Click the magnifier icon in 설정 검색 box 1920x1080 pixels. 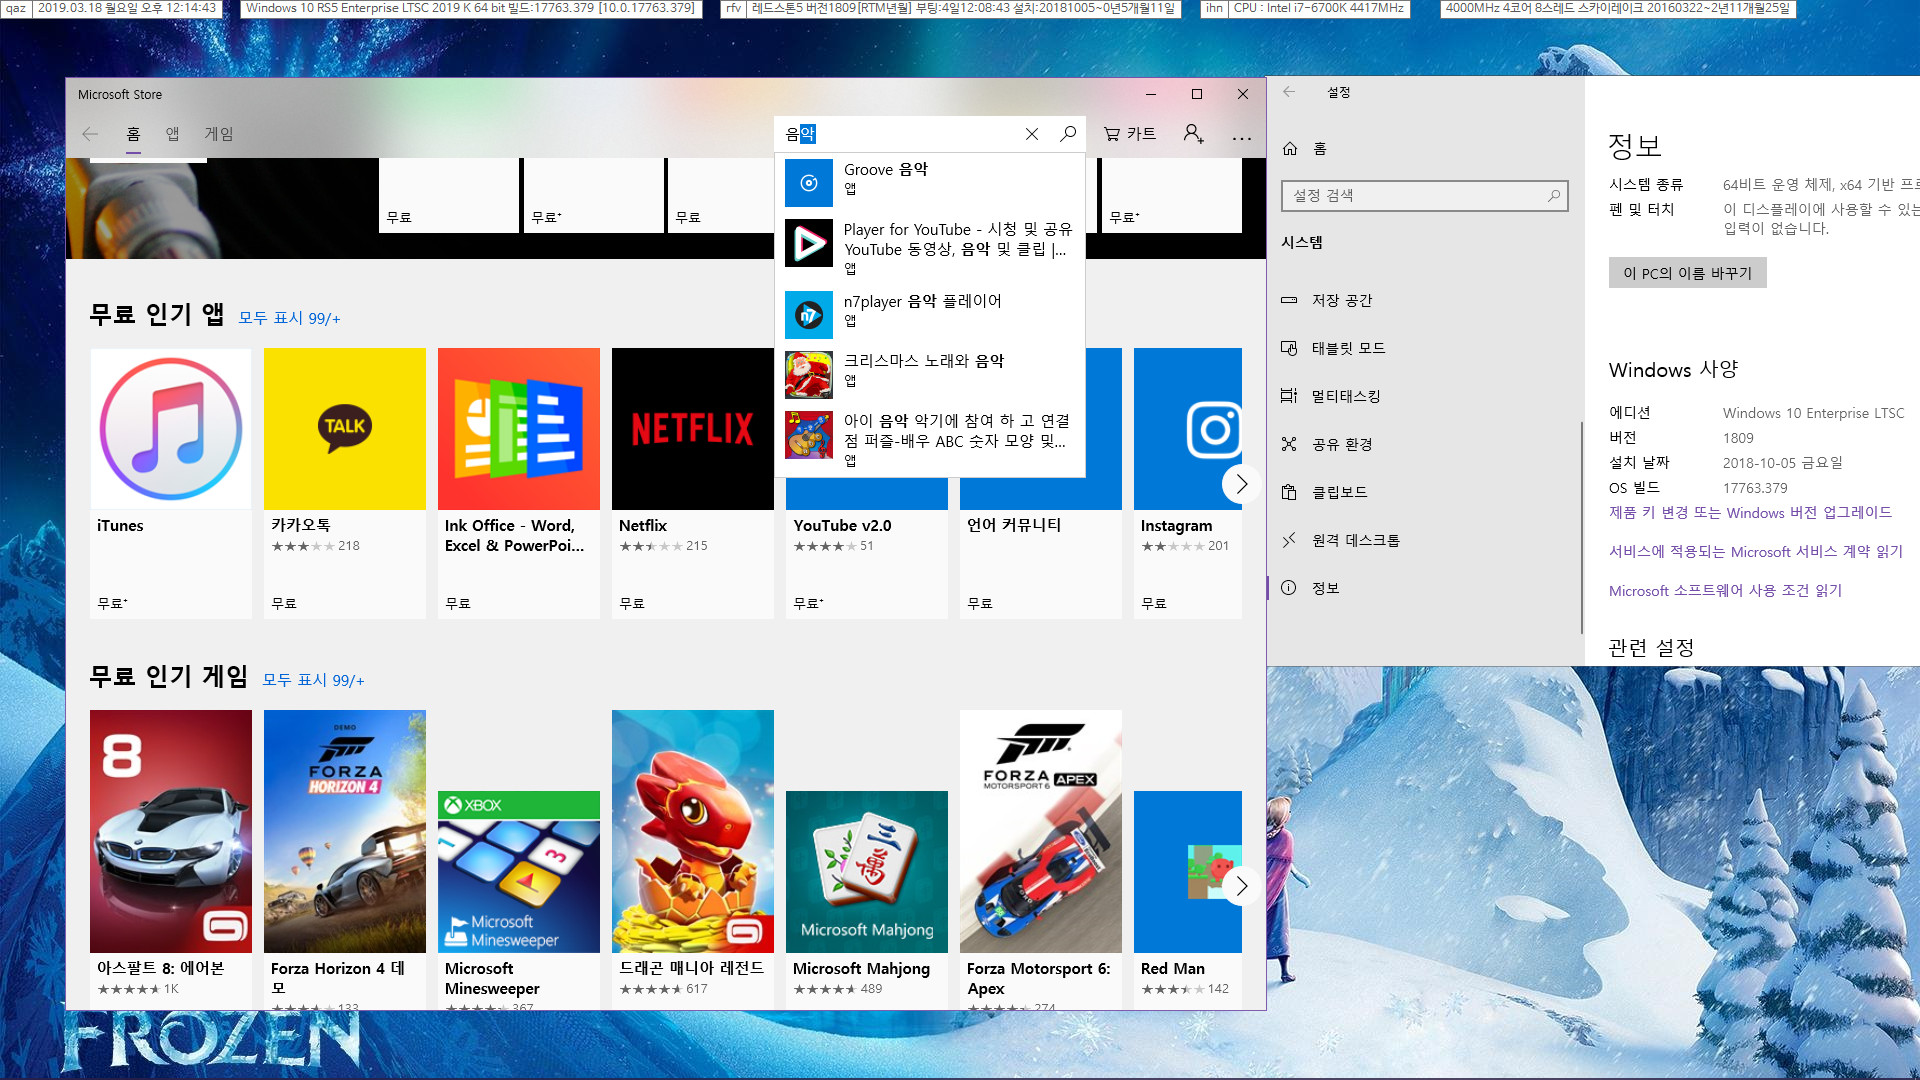point(1553,196)
